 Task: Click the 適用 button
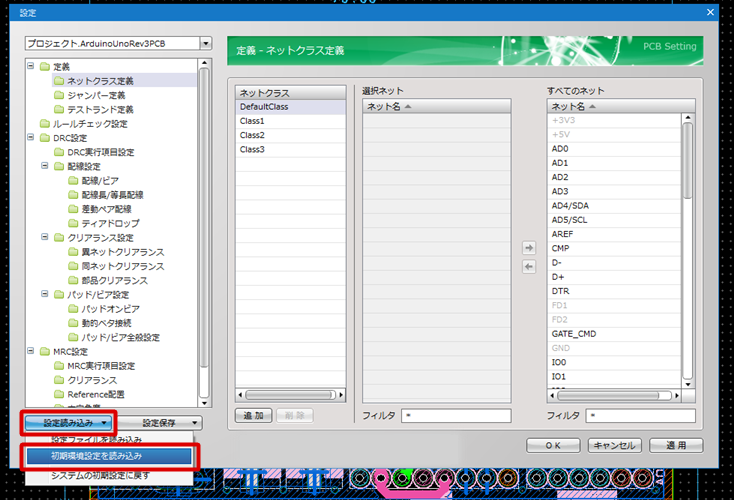[x=673, y=445]
